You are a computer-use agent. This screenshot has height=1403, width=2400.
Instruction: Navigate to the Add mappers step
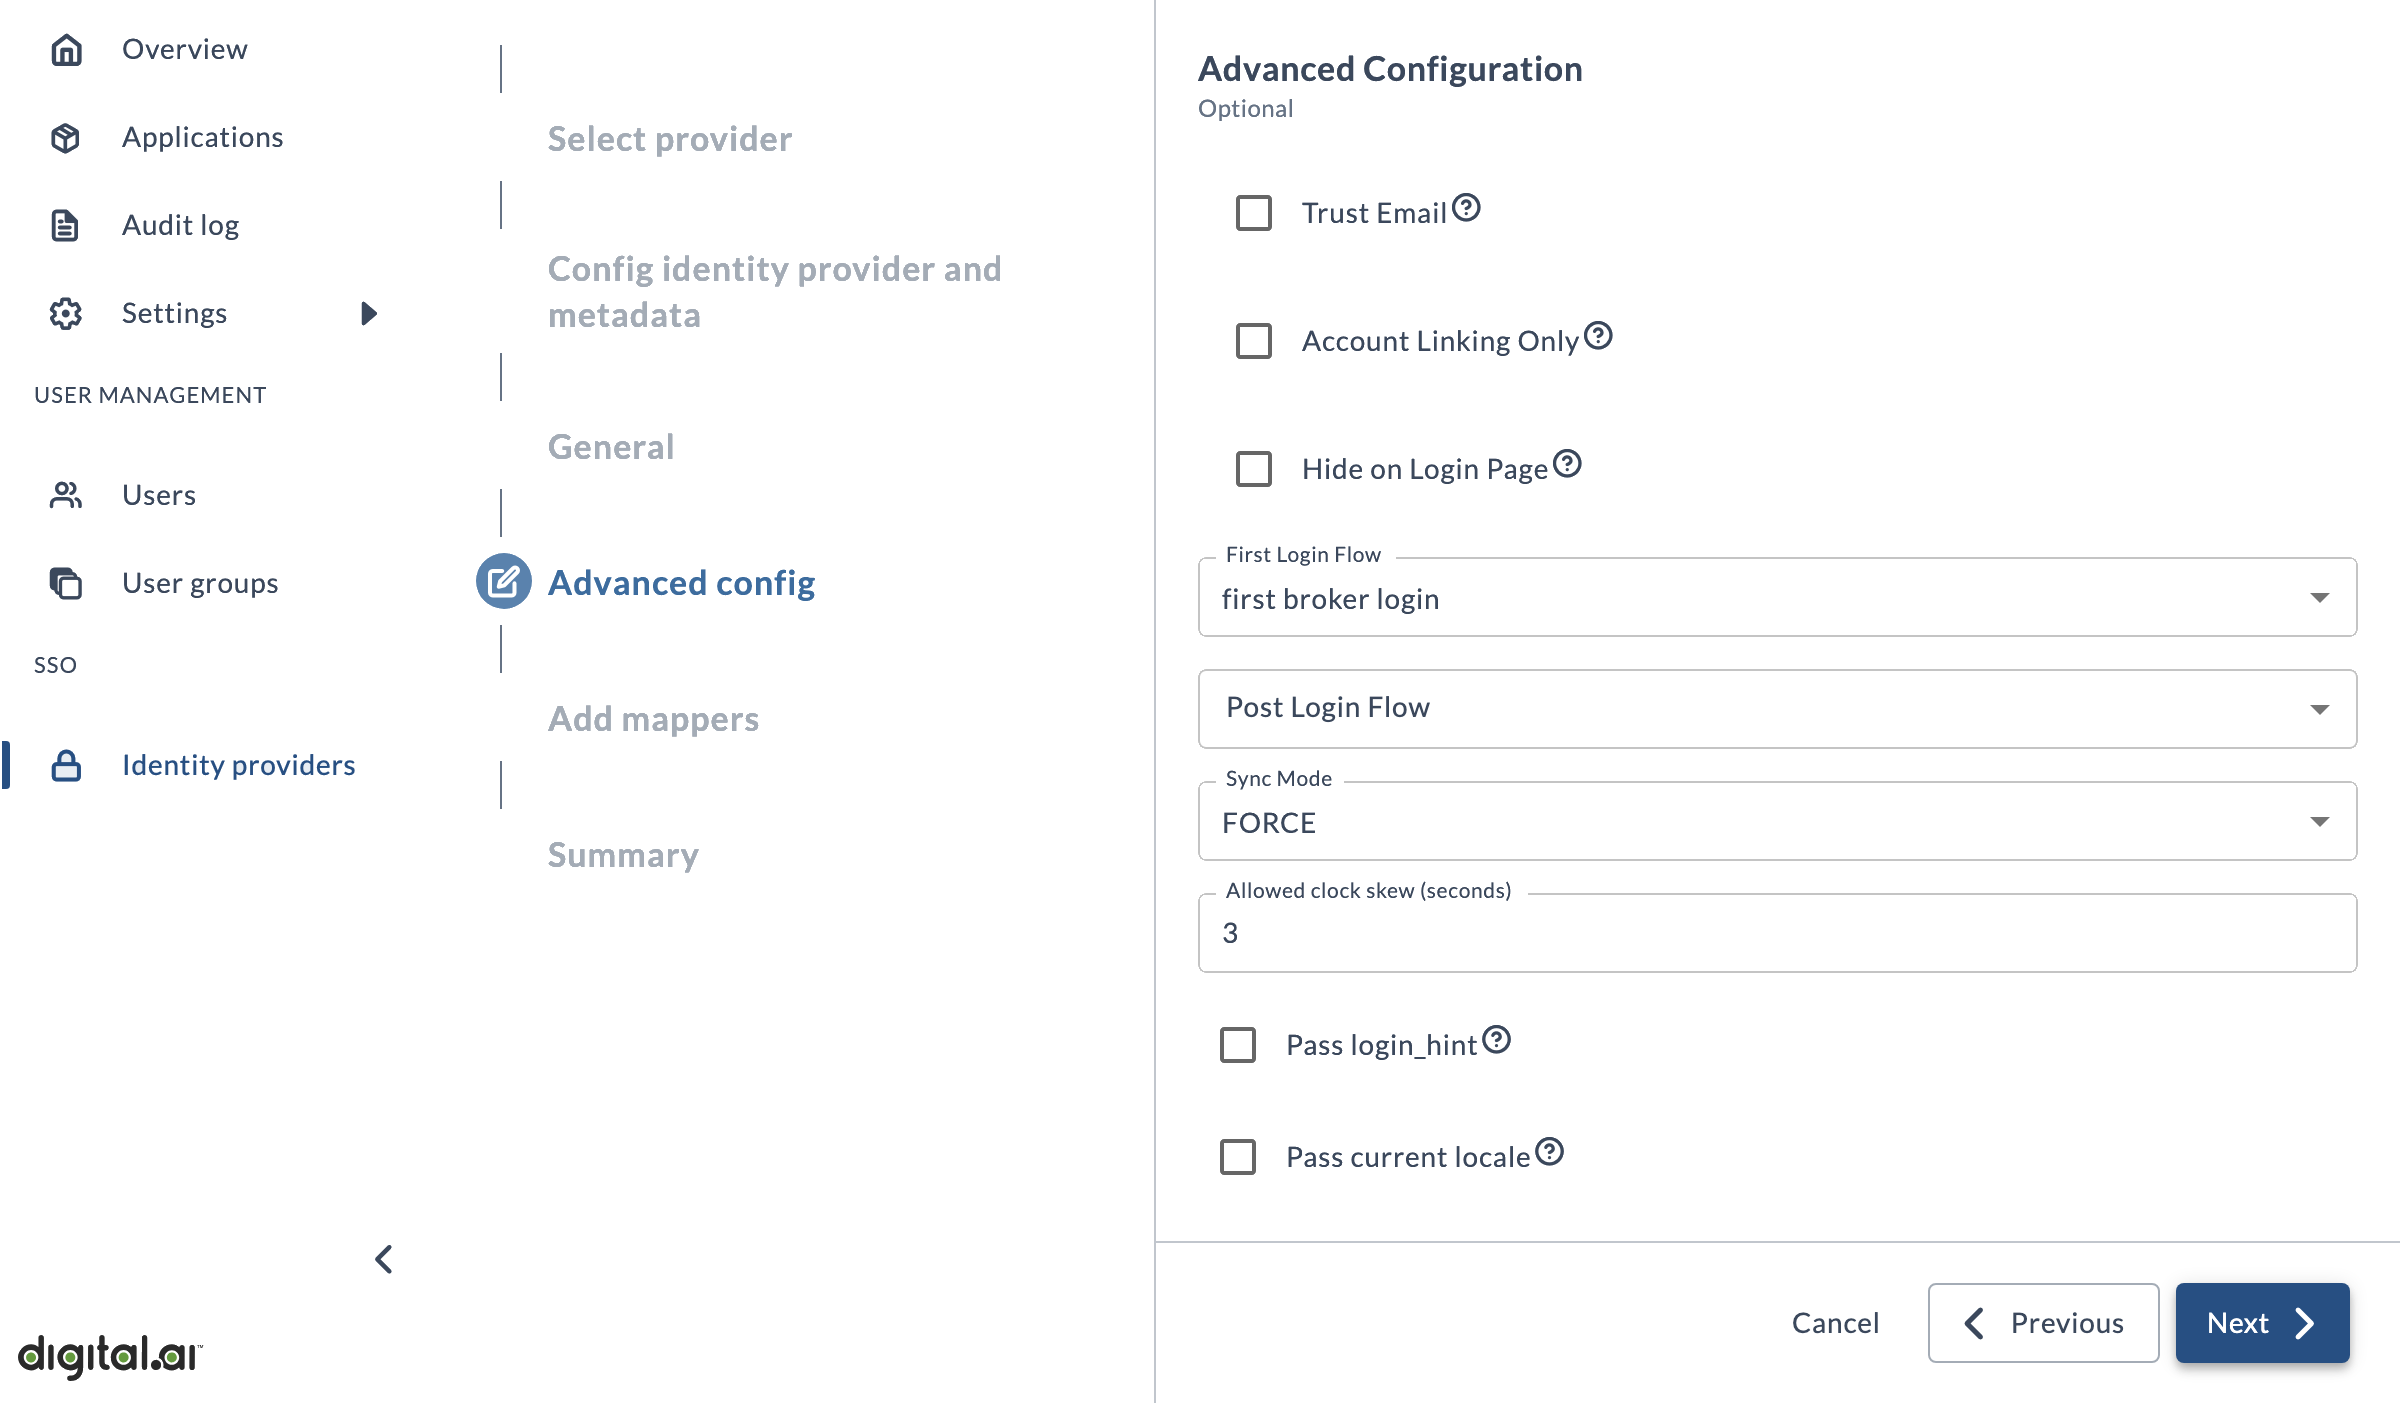point(653,718)
